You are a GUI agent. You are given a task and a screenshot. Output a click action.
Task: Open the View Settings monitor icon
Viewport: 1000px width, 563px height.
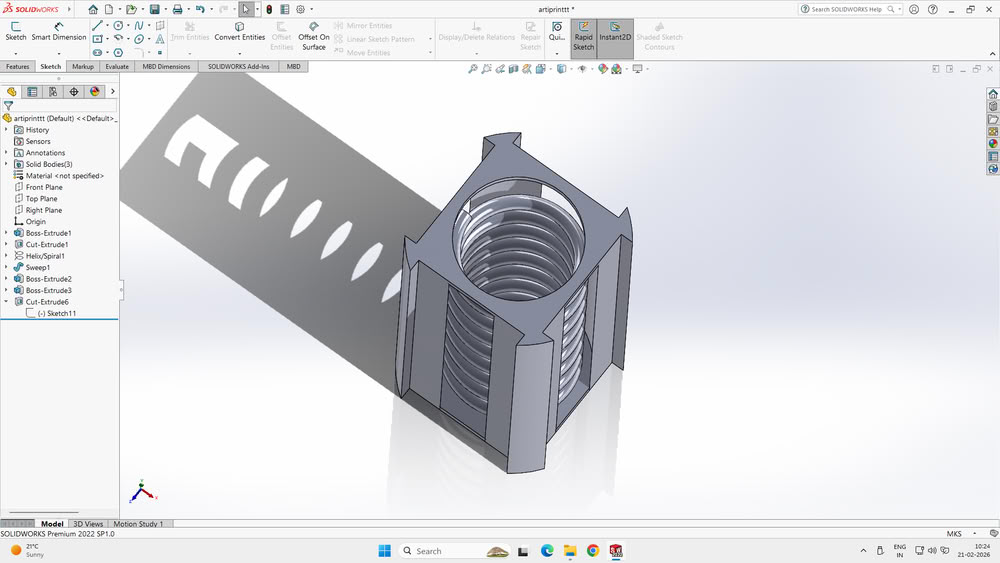[637, 69]
